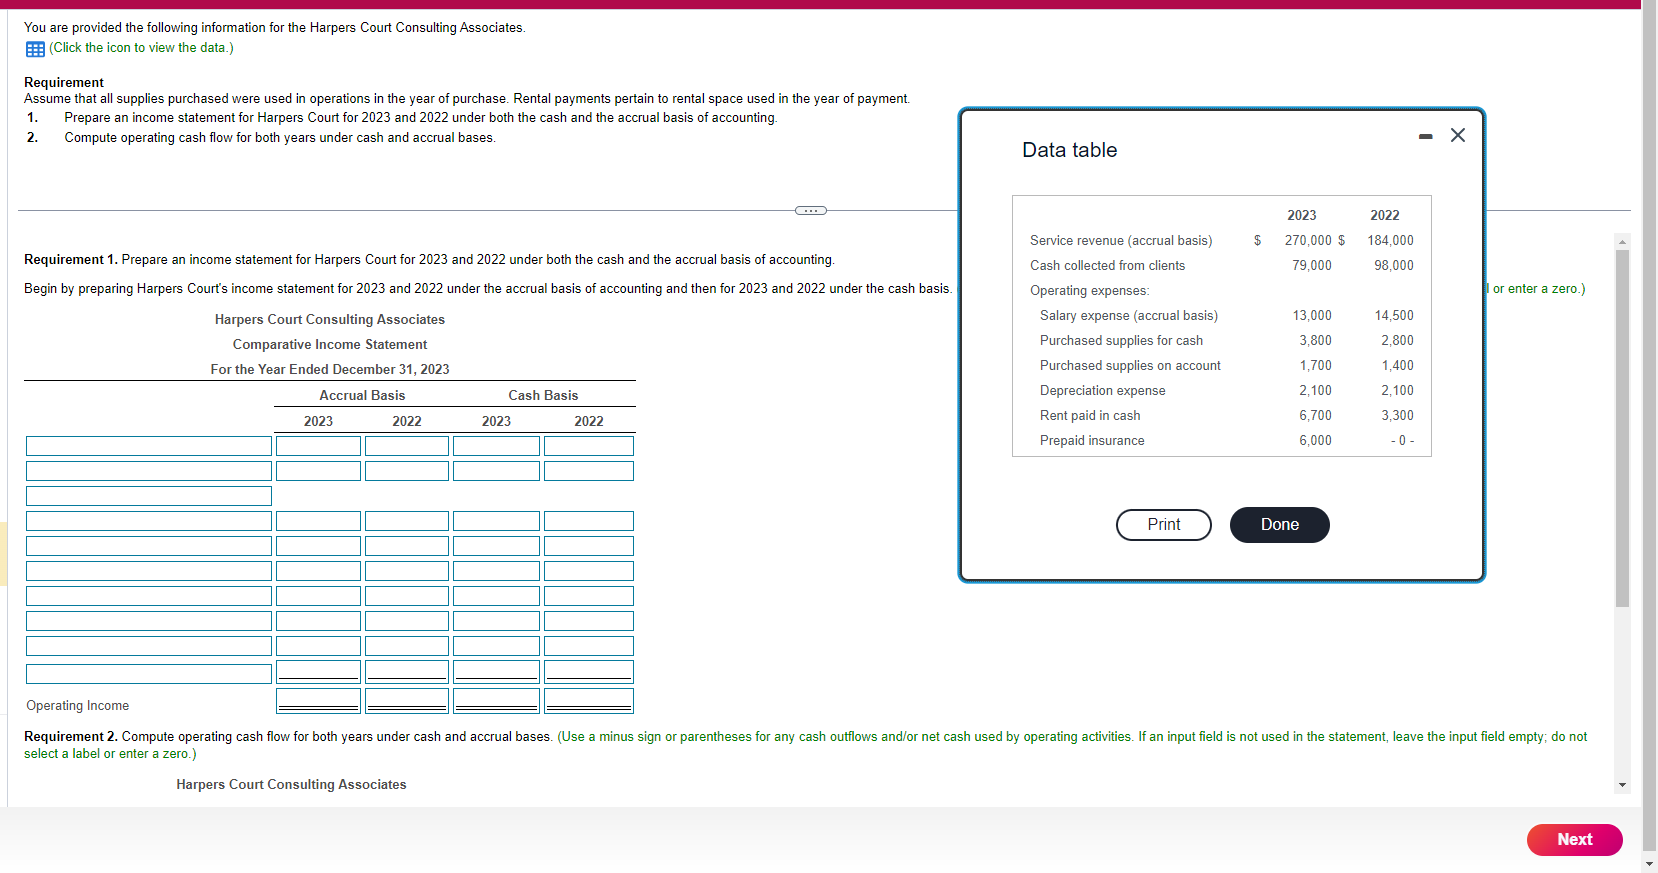1658x873 pixels.
Task: Click the 1,700 supplies on account value
Action: click(1315, 366)
